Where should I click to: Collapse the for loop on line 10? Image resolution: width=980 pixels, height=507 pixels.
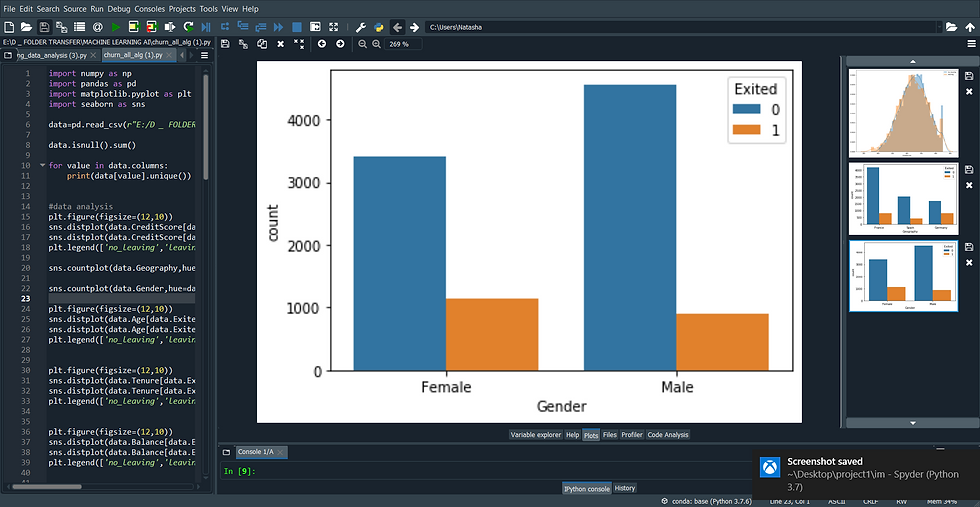(42, 166)
